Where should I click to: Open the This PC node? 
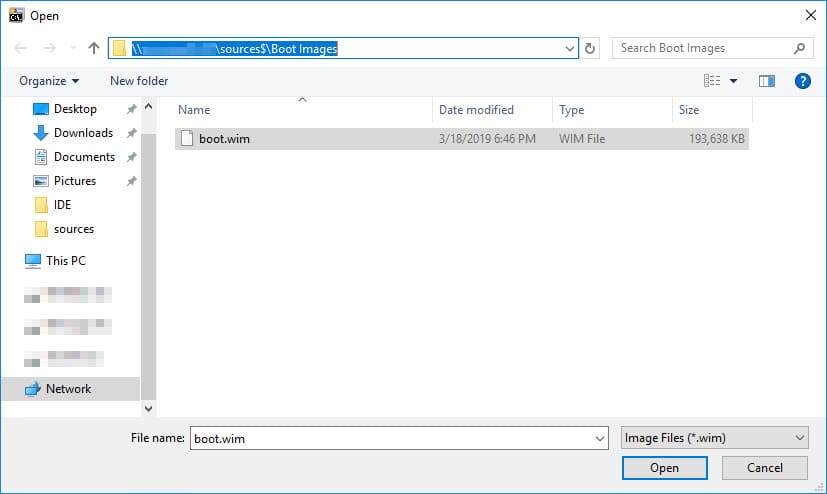[x=65, y=261]
